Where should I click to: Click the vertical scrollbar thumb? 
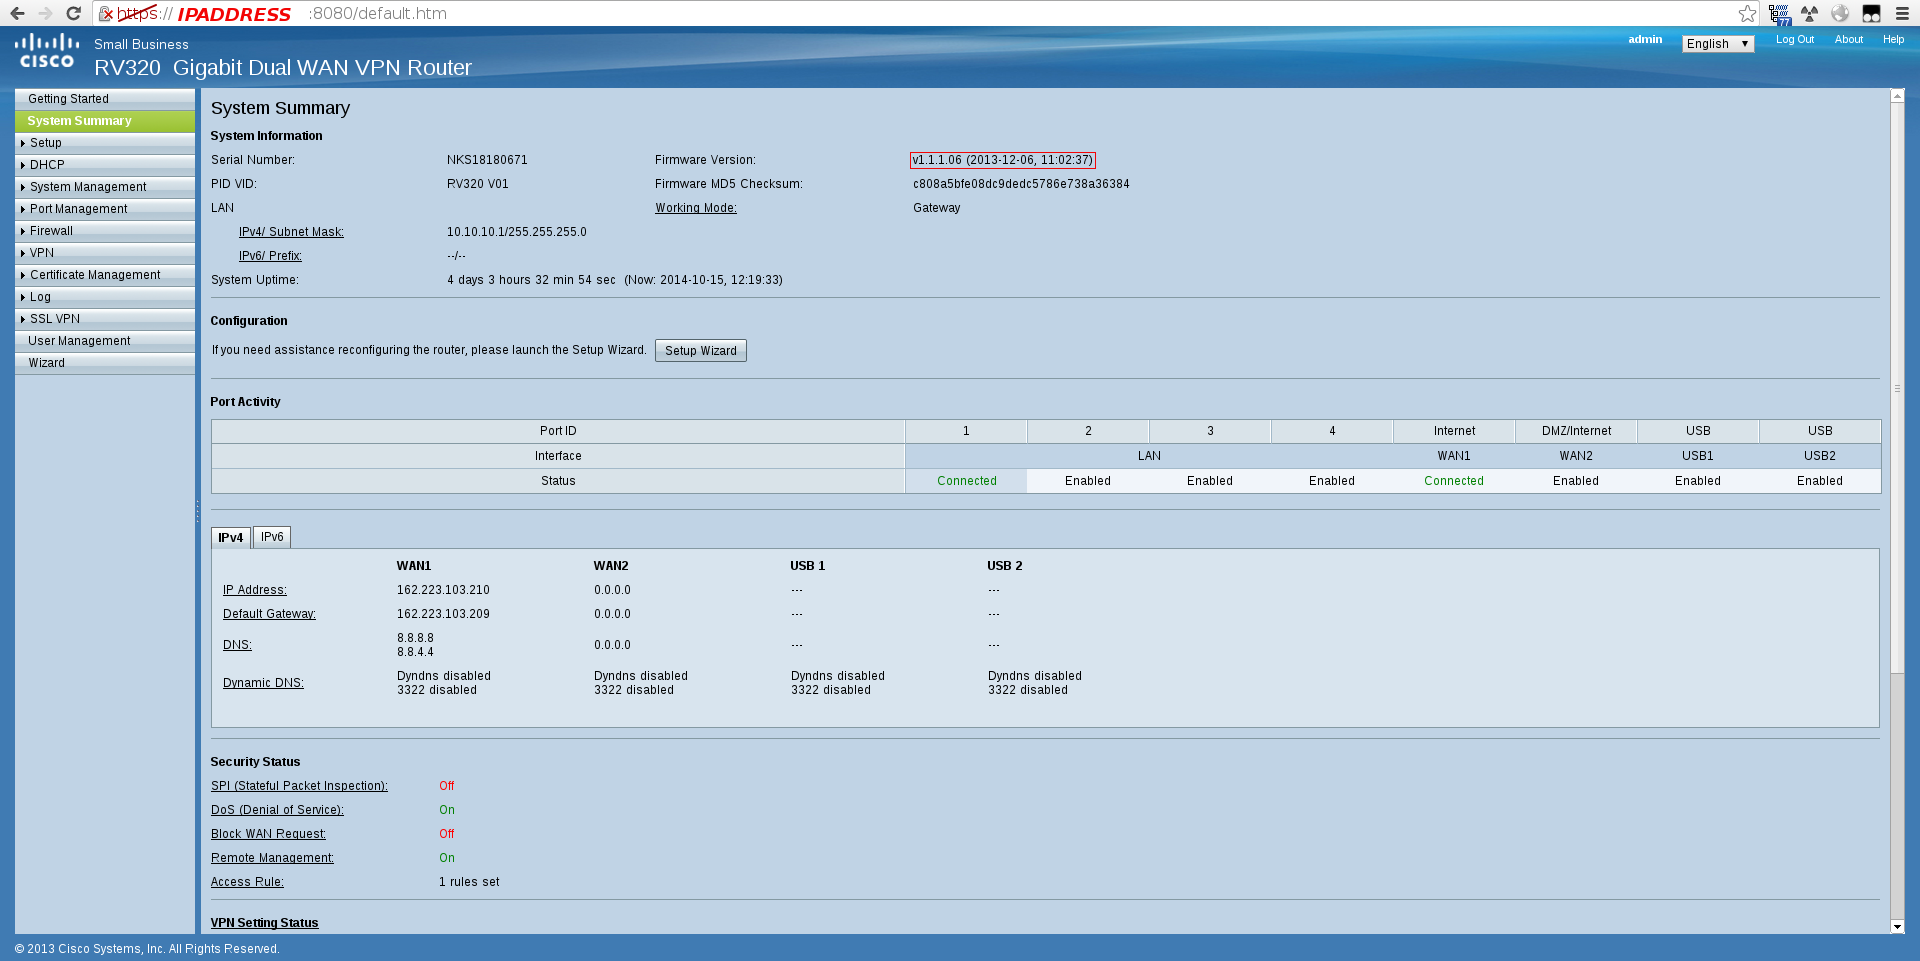click(1897, 388)
